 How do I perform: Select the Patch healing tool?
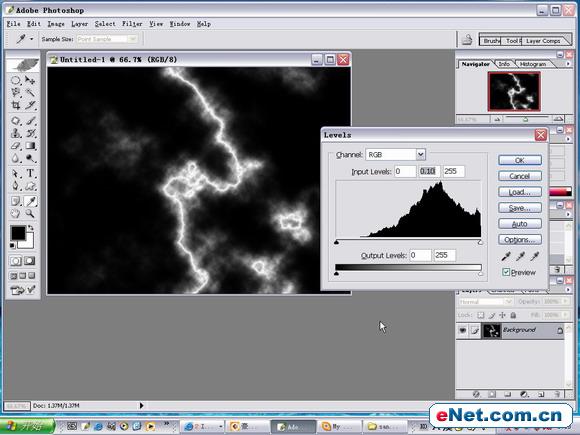tap(16, 121)
